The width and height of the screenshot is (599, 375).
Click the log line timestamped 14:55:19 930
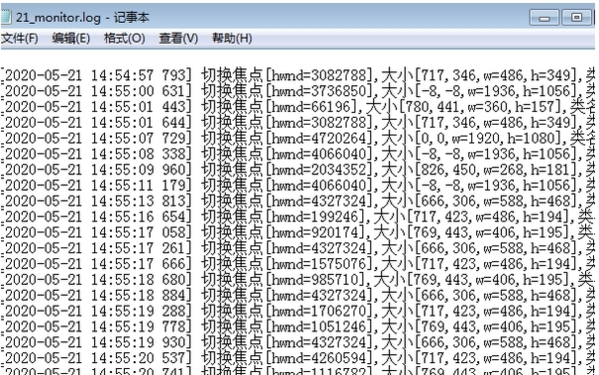pos(299,342)
